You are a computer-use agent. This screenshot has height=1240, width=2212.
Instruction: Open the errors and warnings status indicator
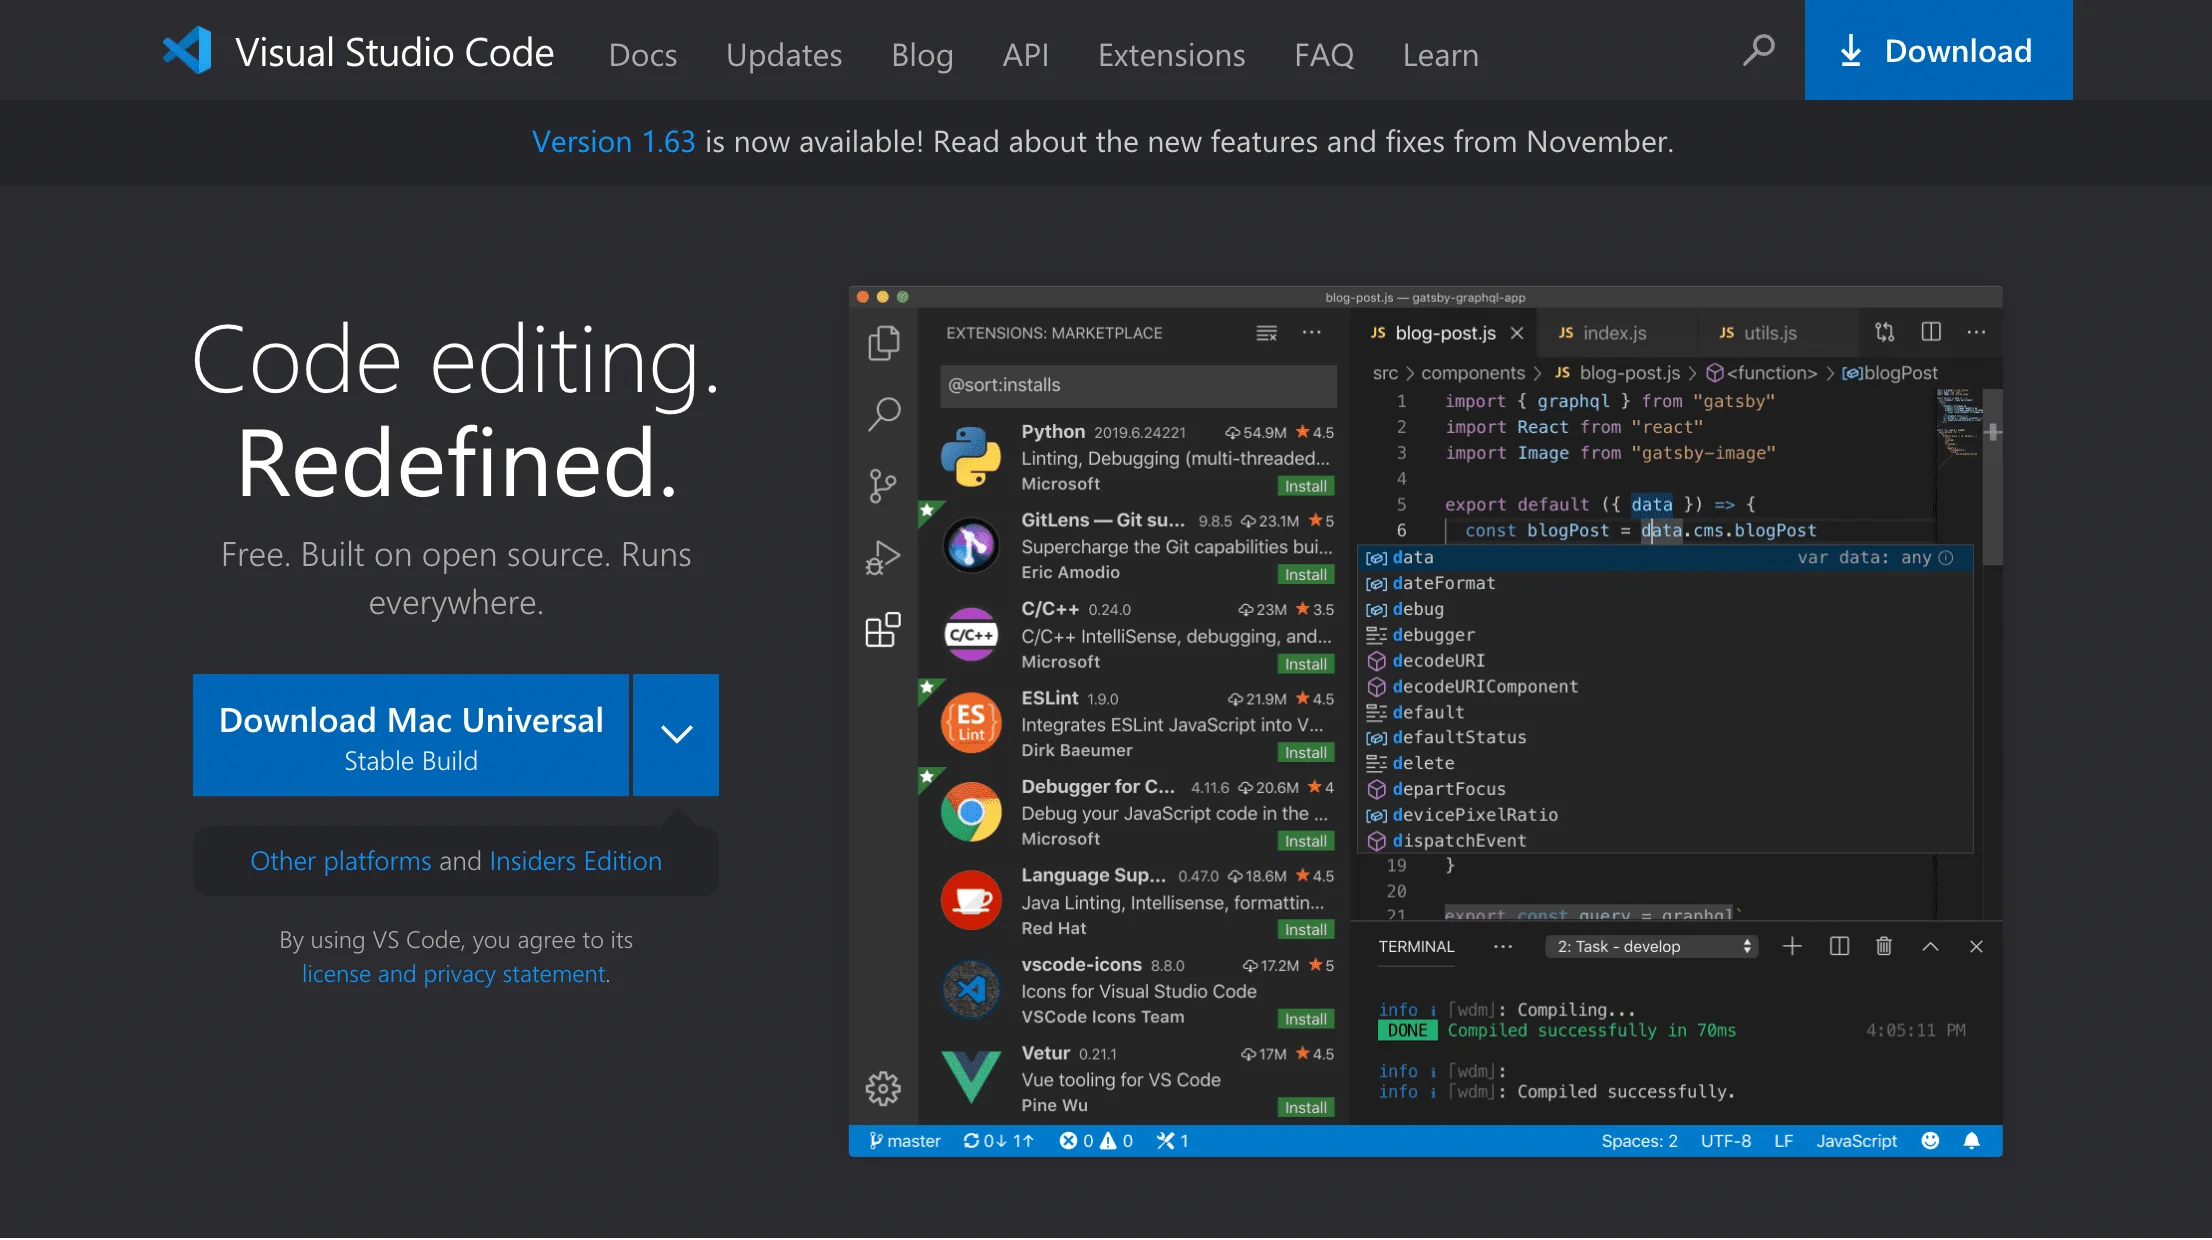(x=1096, y=1140)
